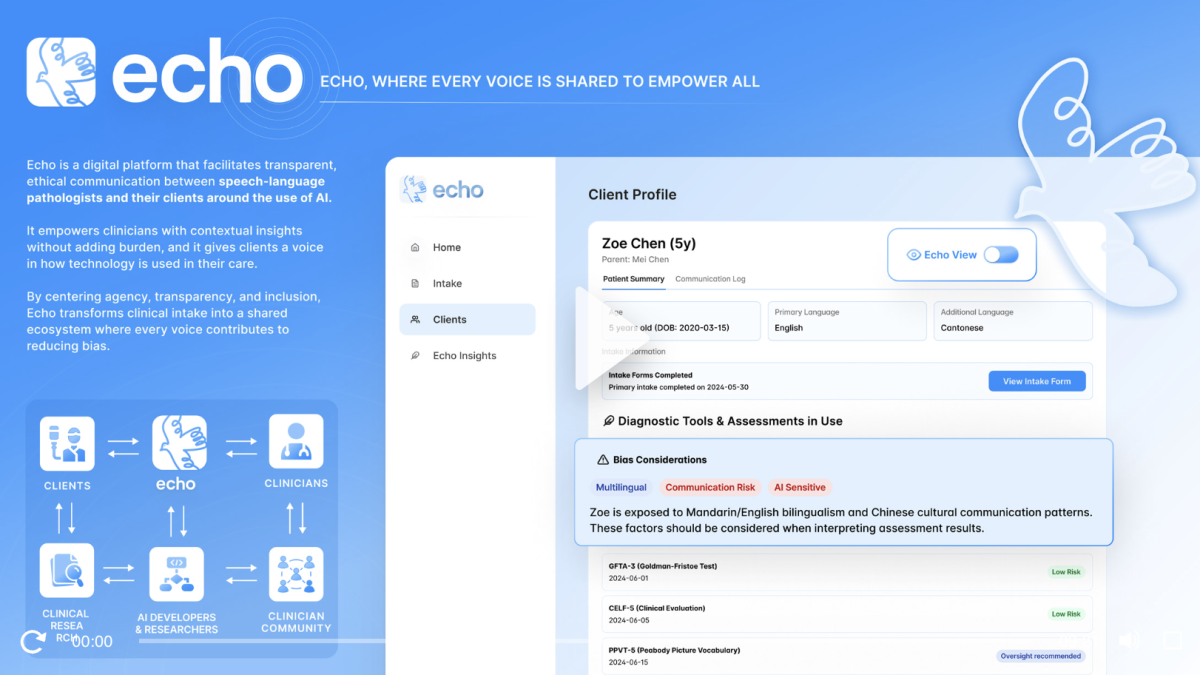Click the Echo Insights leaf icon
This screenshot has width=1200, height=675.
coord(415,356)
